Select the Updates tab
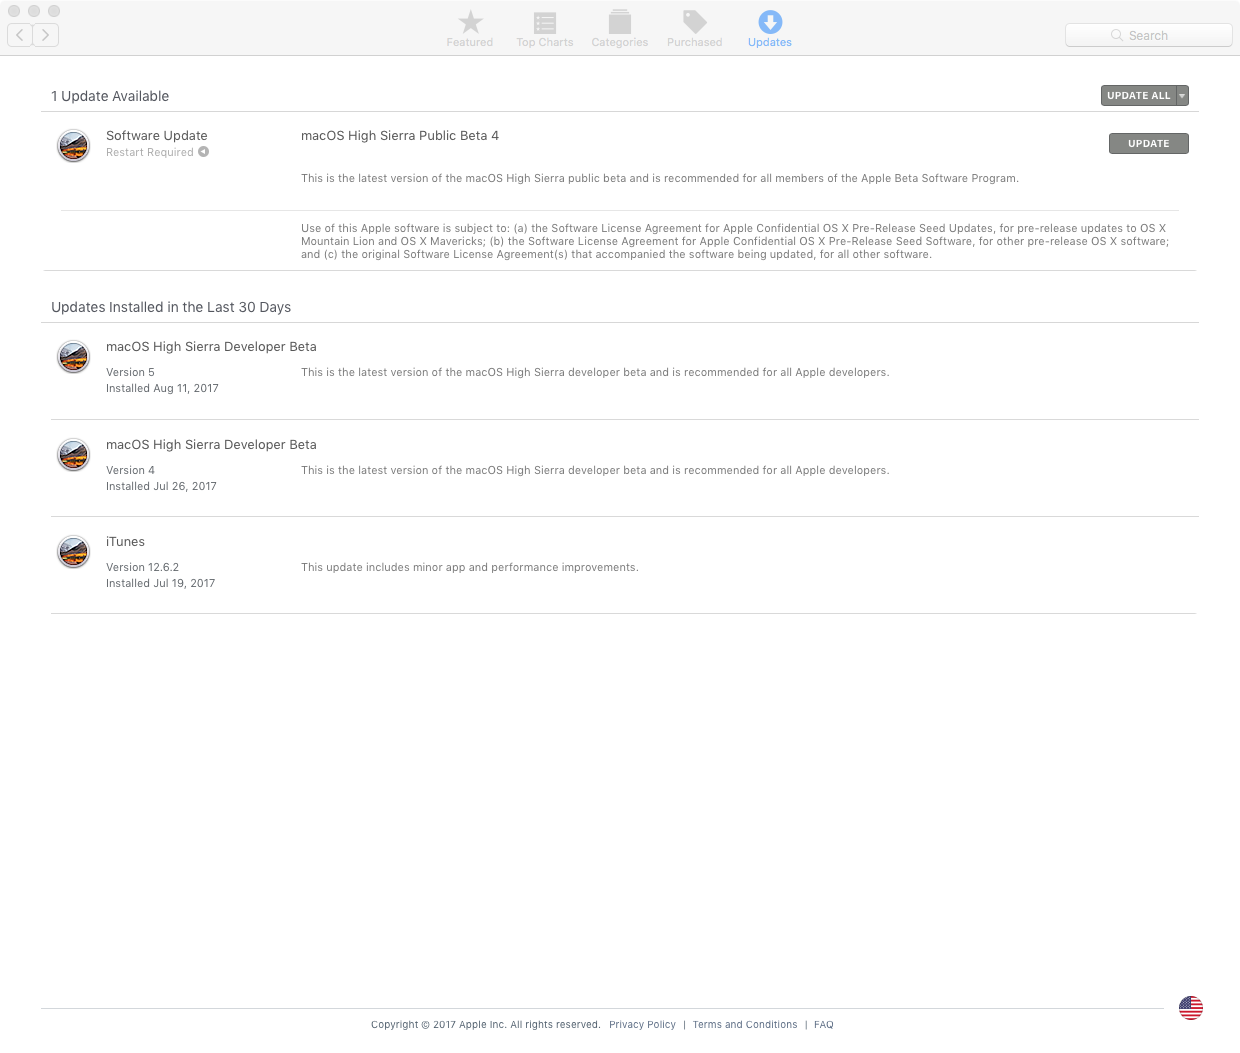The width and height of the screenshot is (1240, 1053). [x=769, y=29]
